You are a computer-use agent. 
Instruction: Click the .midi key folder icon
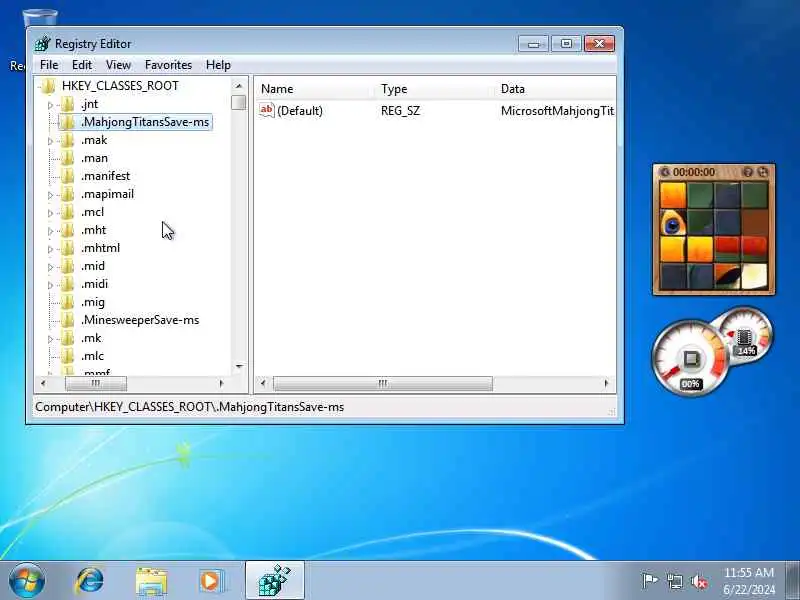(x=67, y=284)
